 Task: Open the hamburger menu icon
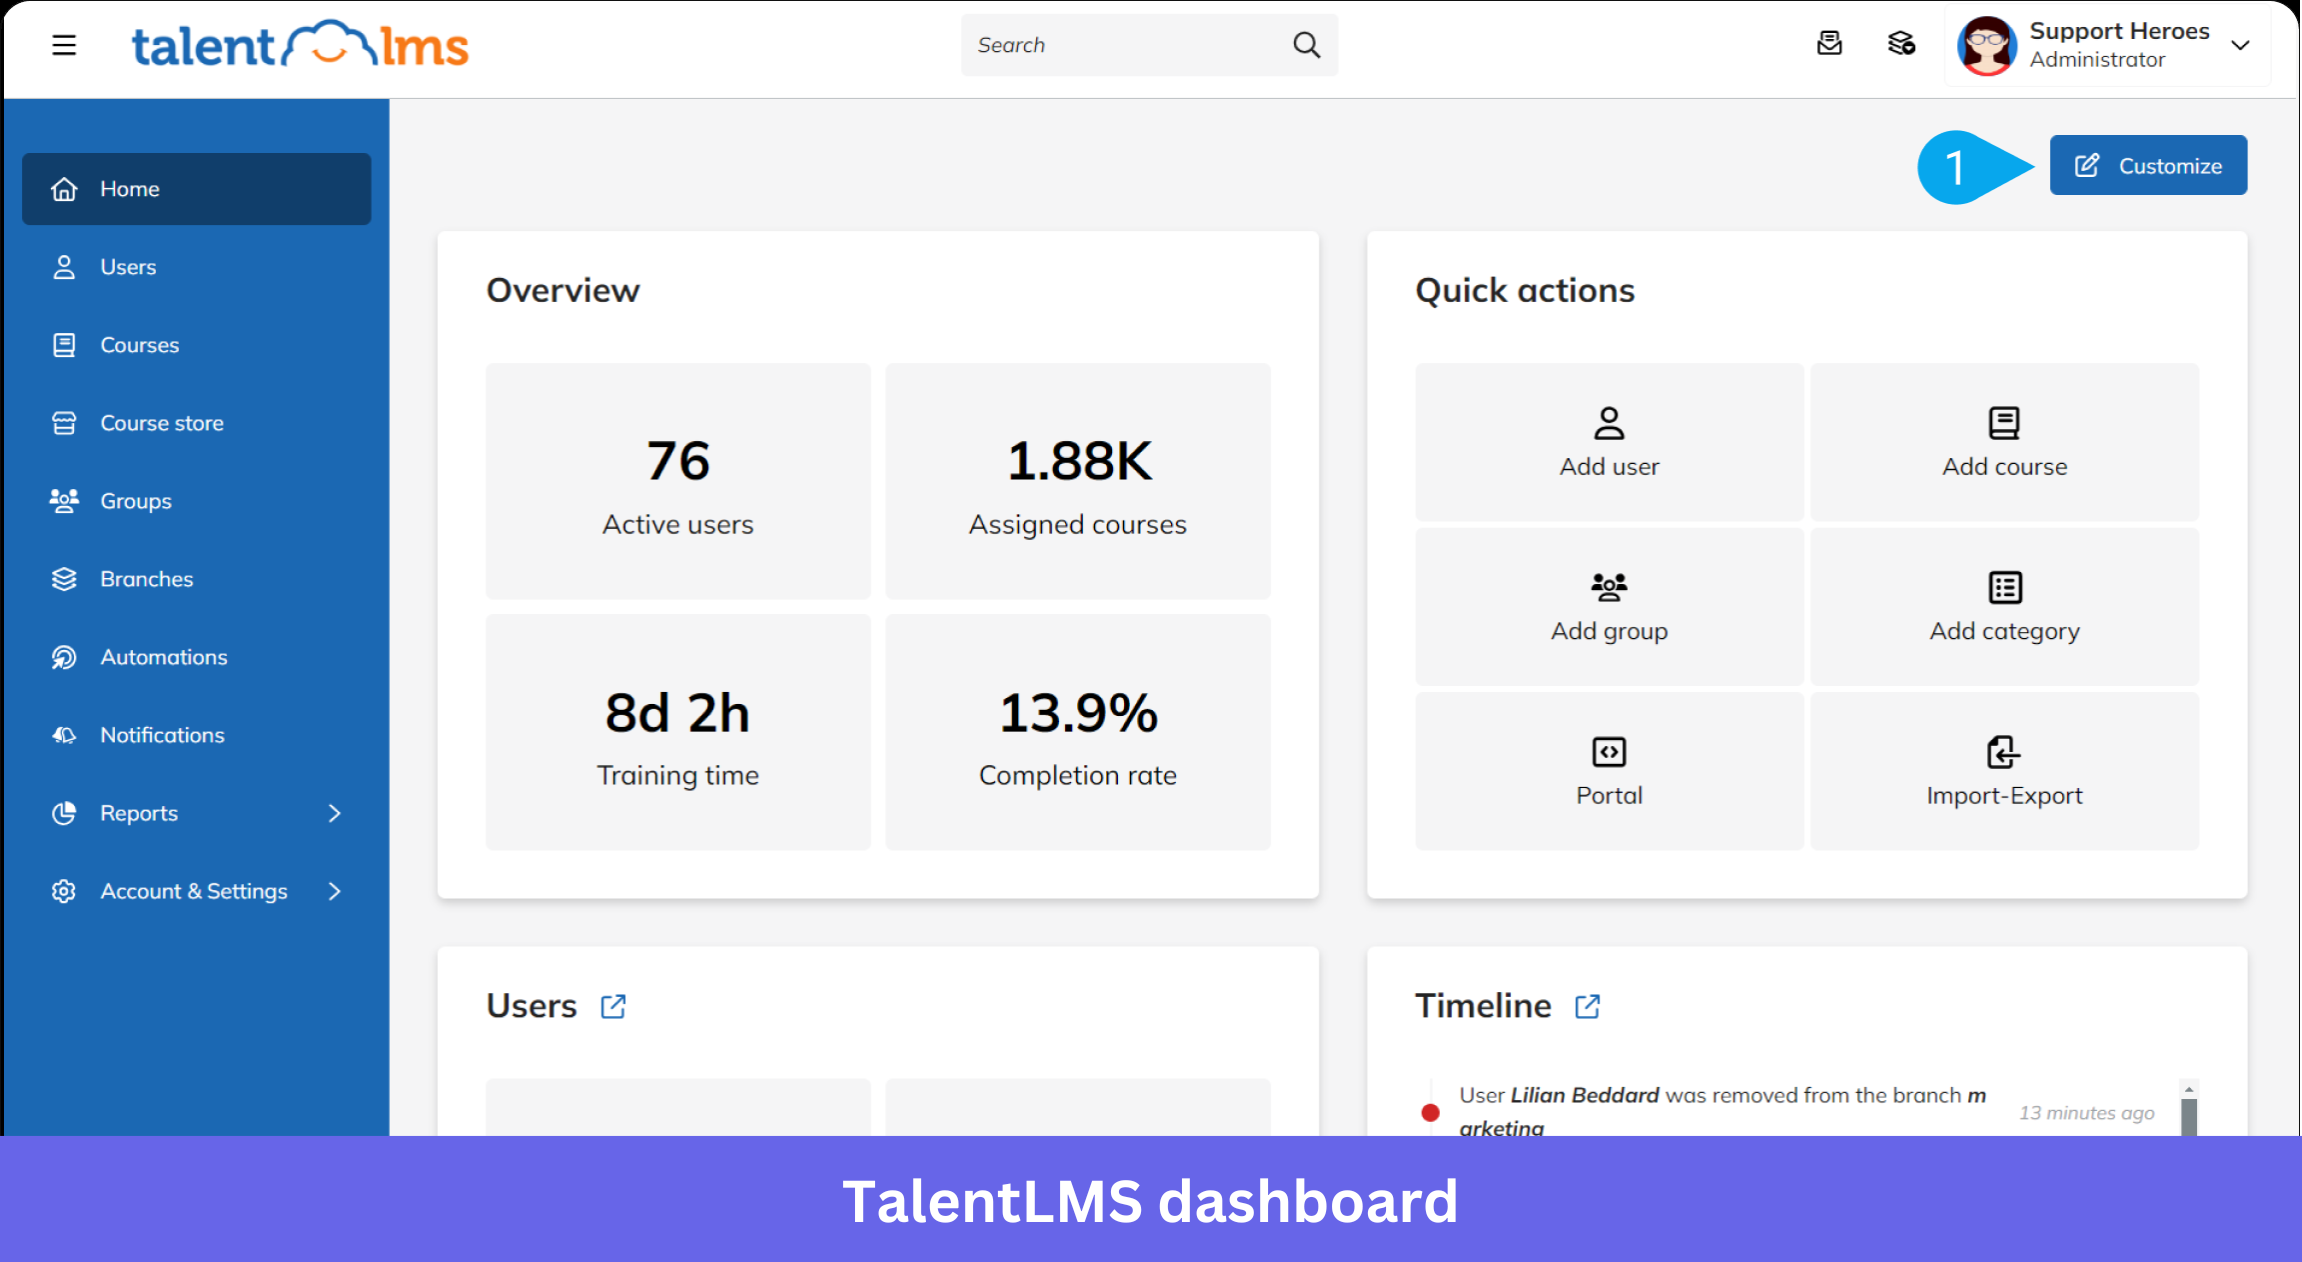[x=64, y=45]
